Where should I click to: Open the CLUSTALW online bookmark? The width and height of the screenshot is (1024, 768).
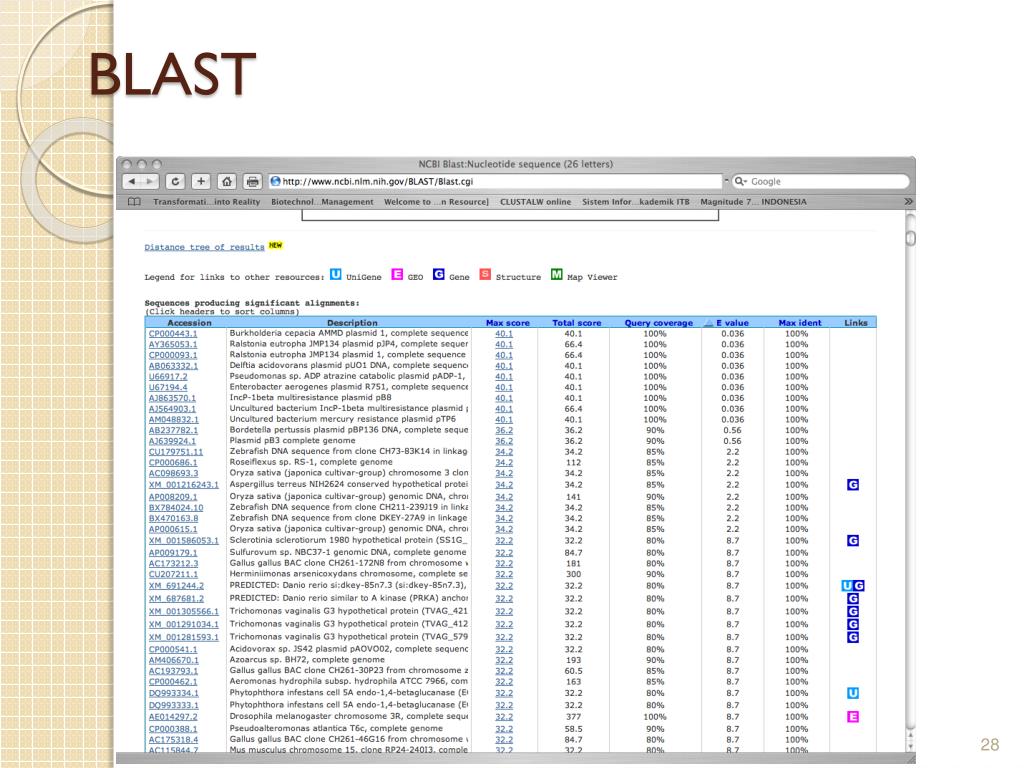coord(536,202)
